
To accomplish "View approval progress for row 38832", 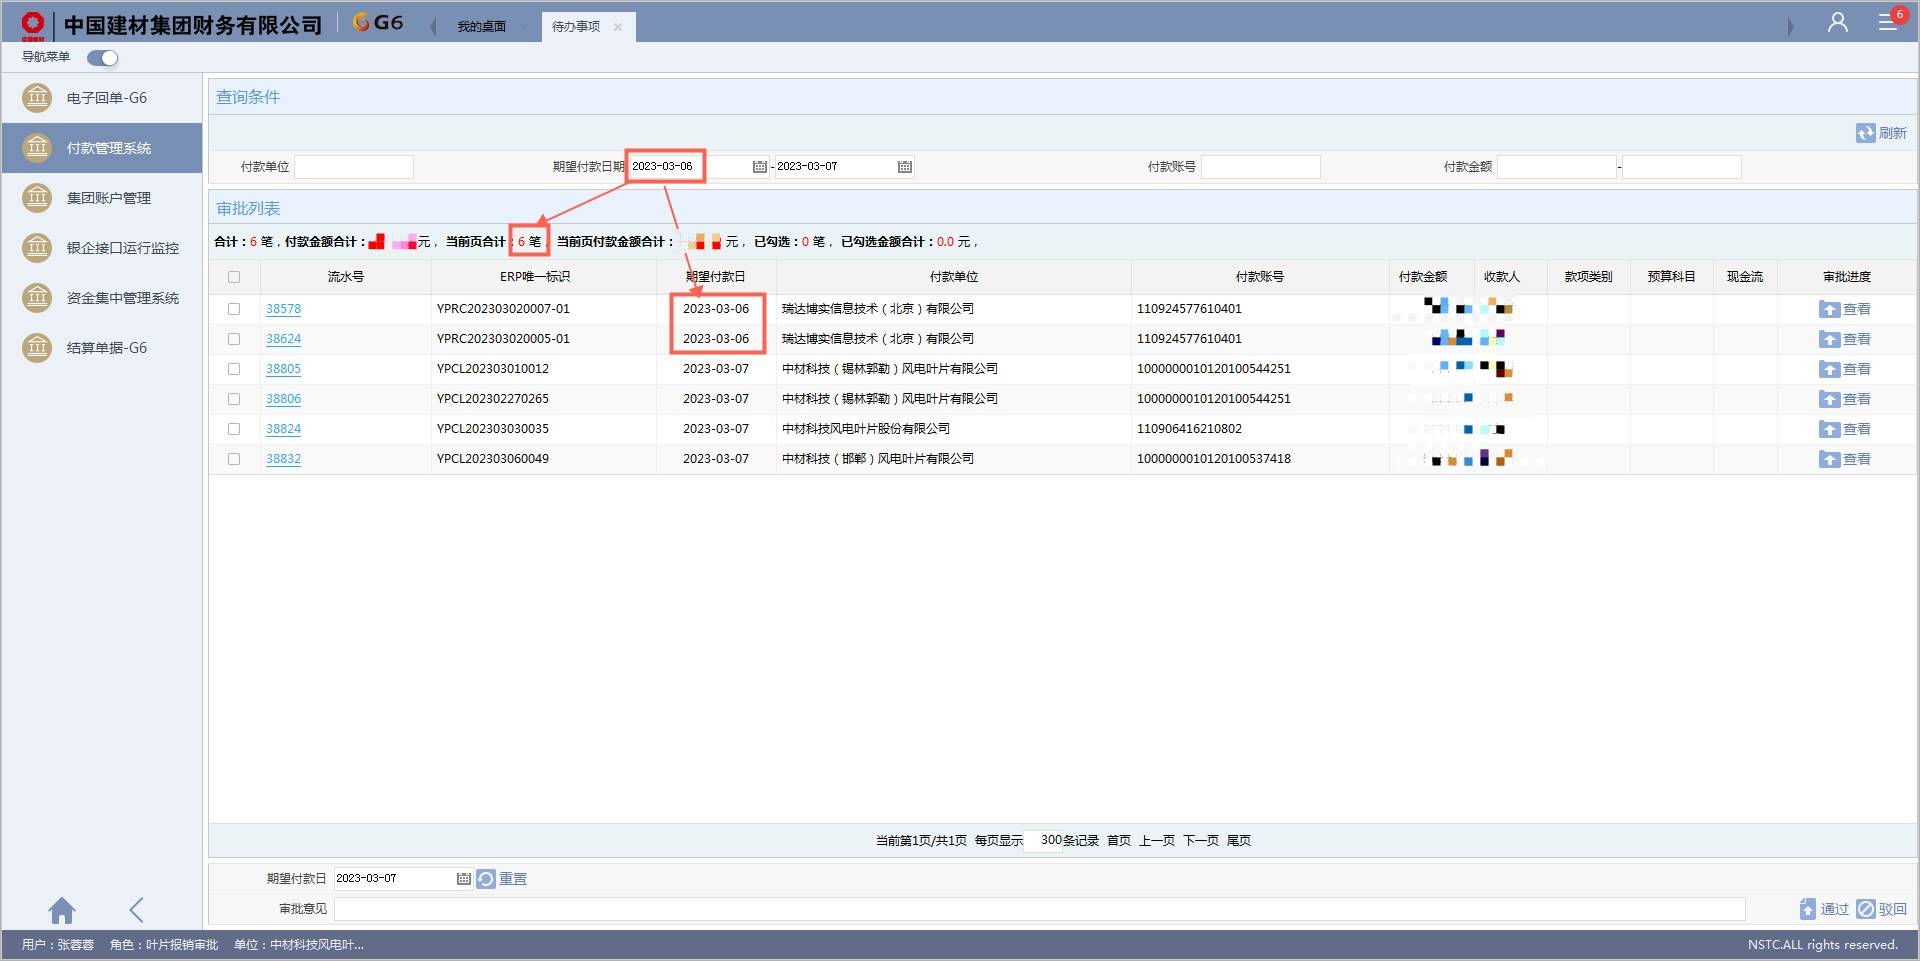I will (1845, 460).
